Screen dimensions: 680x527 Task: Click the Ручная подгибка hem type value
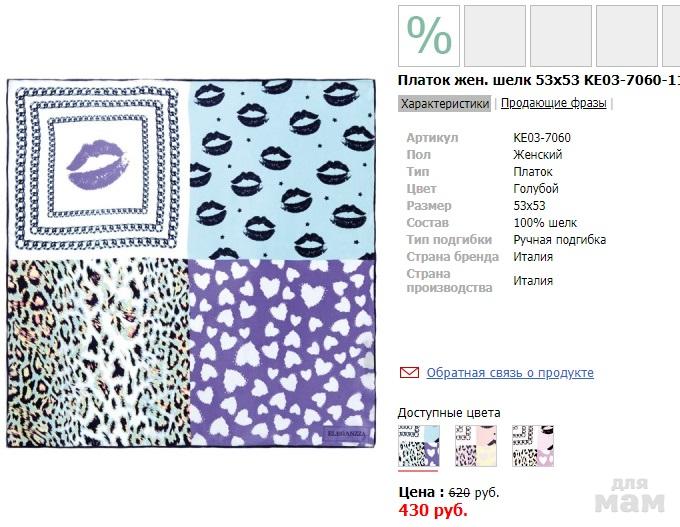point(559,240)
